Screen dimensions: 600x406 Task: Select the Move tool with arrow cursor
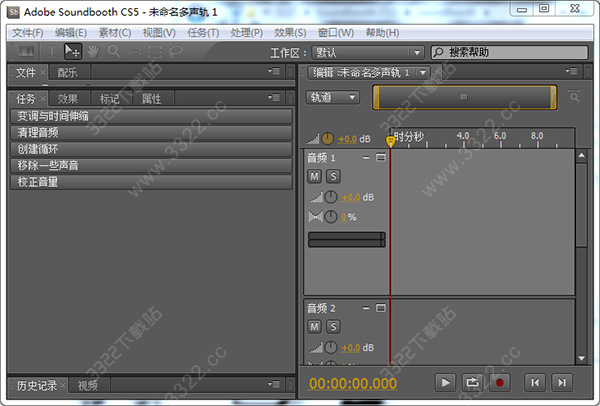pos(72,51)
